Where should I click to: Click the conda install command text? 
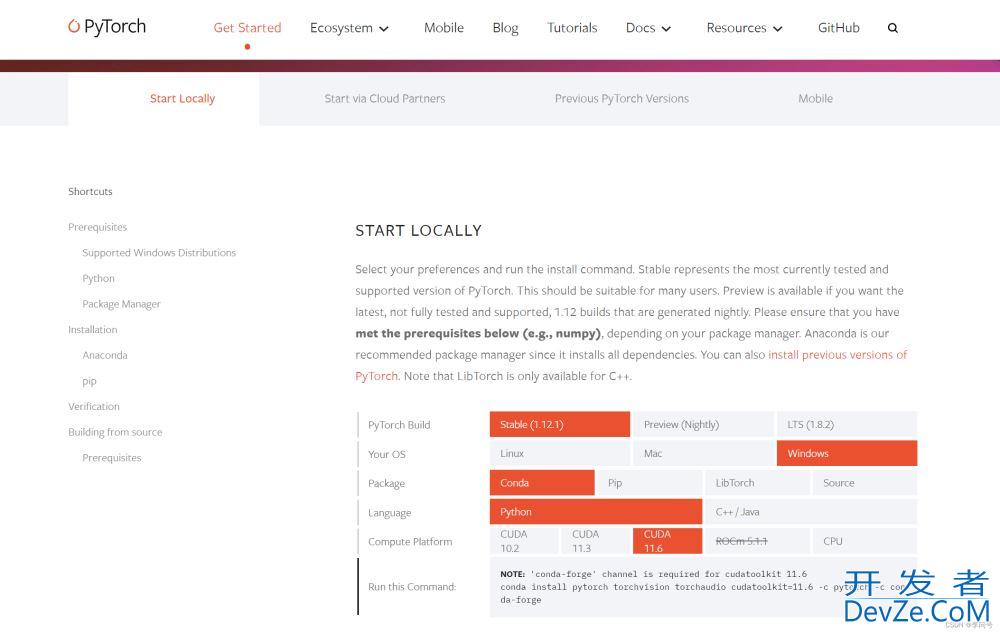[x=703, y=593]
